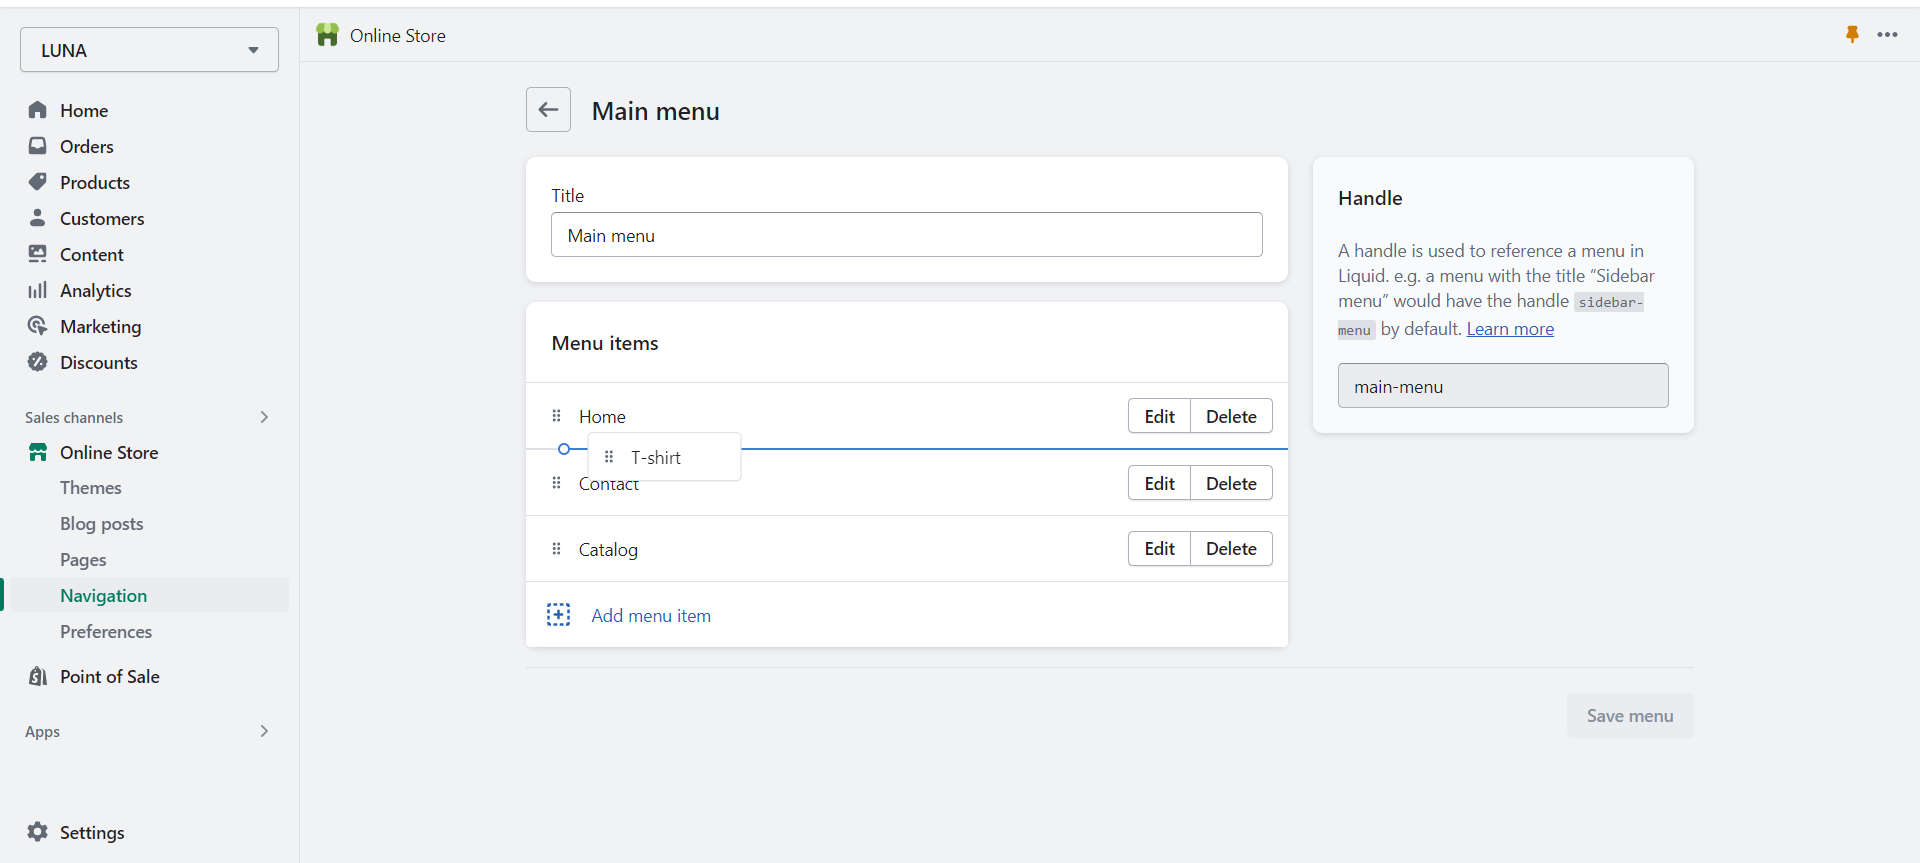Screen dimensions: 1920x863
Task: Delete the Contact menu item
Action: click(1231, 483)
